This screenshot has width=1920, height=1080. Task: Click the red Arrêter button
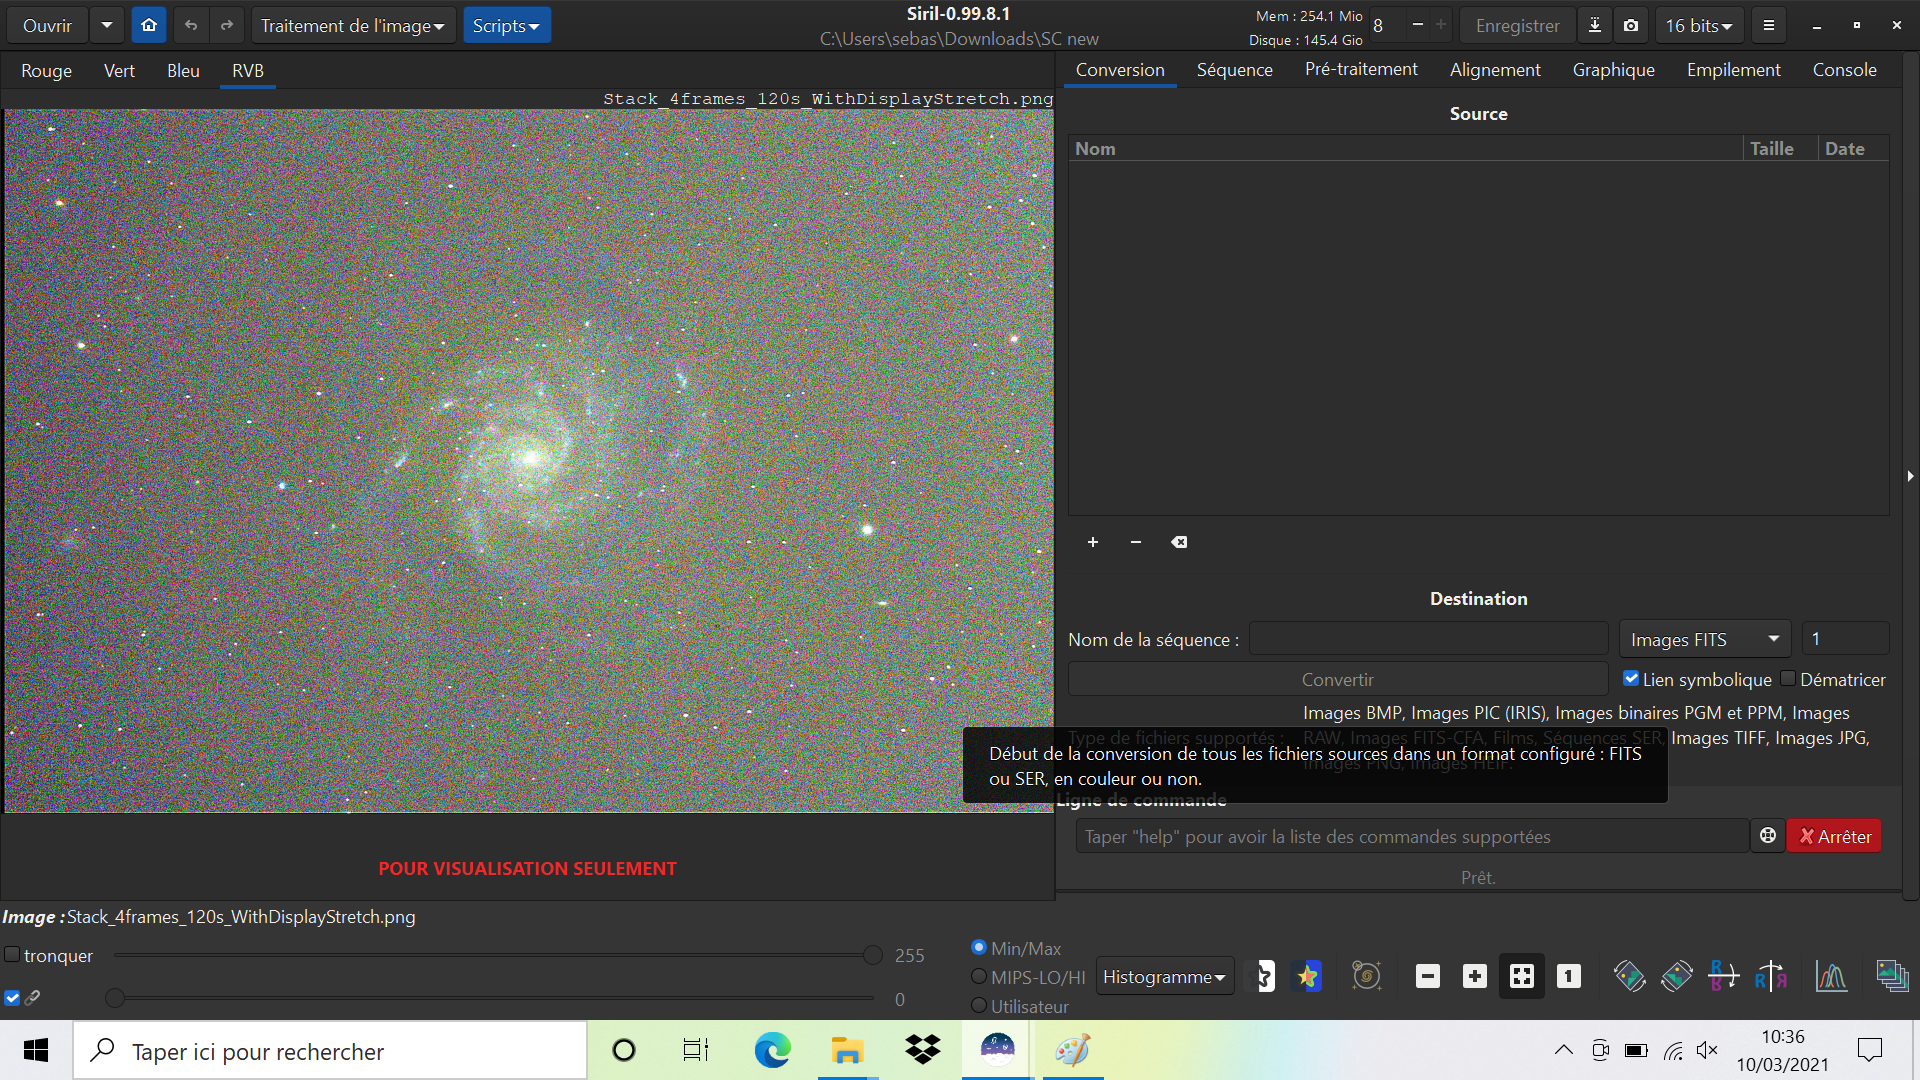pyautogui.click(x=1834, y=836)
